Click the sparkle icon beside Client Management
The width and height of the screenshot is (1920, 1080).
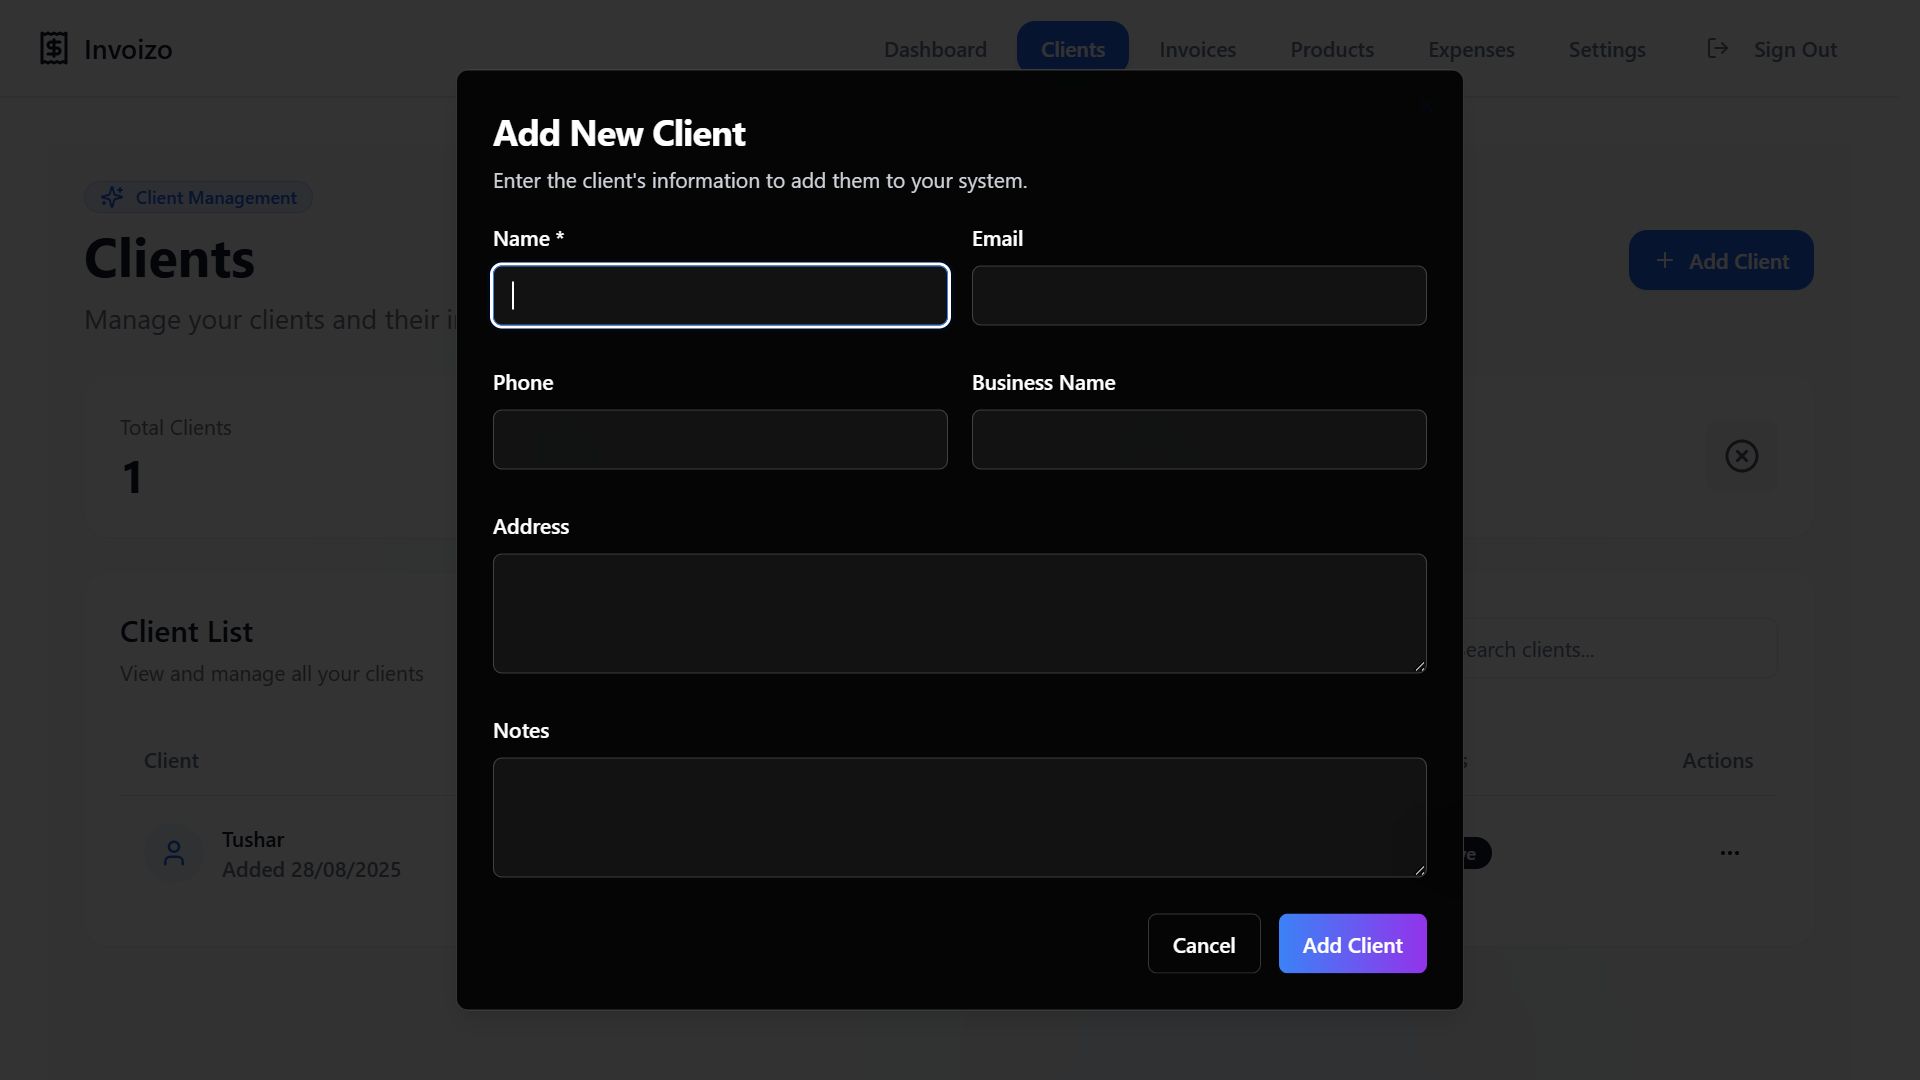tap(112, 197)
